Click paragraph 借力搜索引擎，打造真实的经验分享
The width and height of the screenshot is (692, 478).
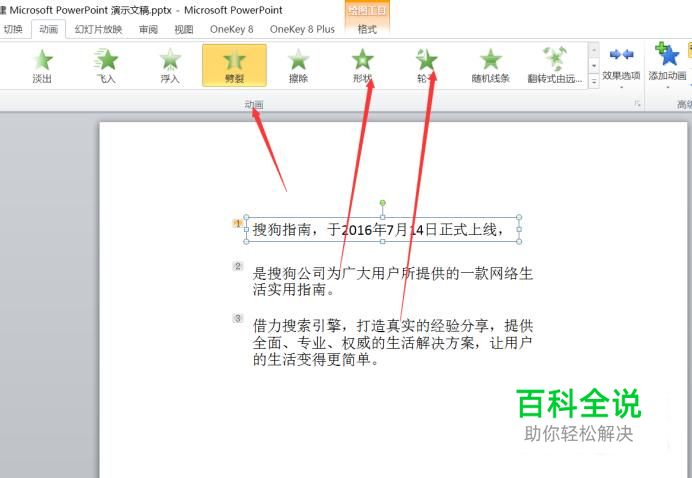(393, 343)
